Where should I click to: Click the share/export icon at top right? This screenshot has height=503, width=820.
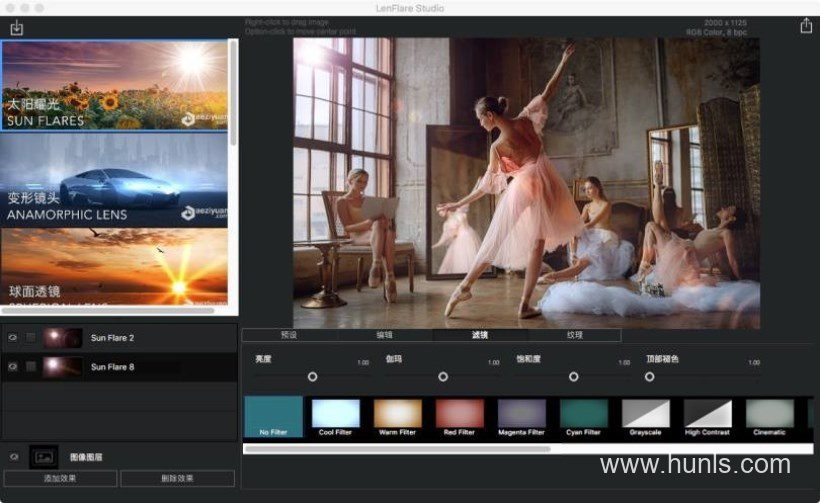pos(806,25)
